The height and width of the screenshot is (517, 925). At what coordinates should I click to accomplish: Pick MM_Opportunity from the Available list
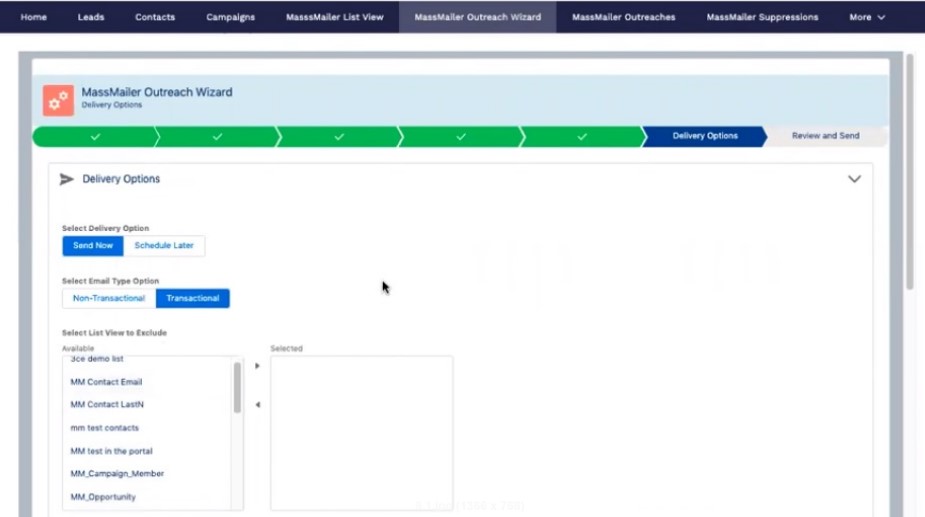tap(103, 497)
